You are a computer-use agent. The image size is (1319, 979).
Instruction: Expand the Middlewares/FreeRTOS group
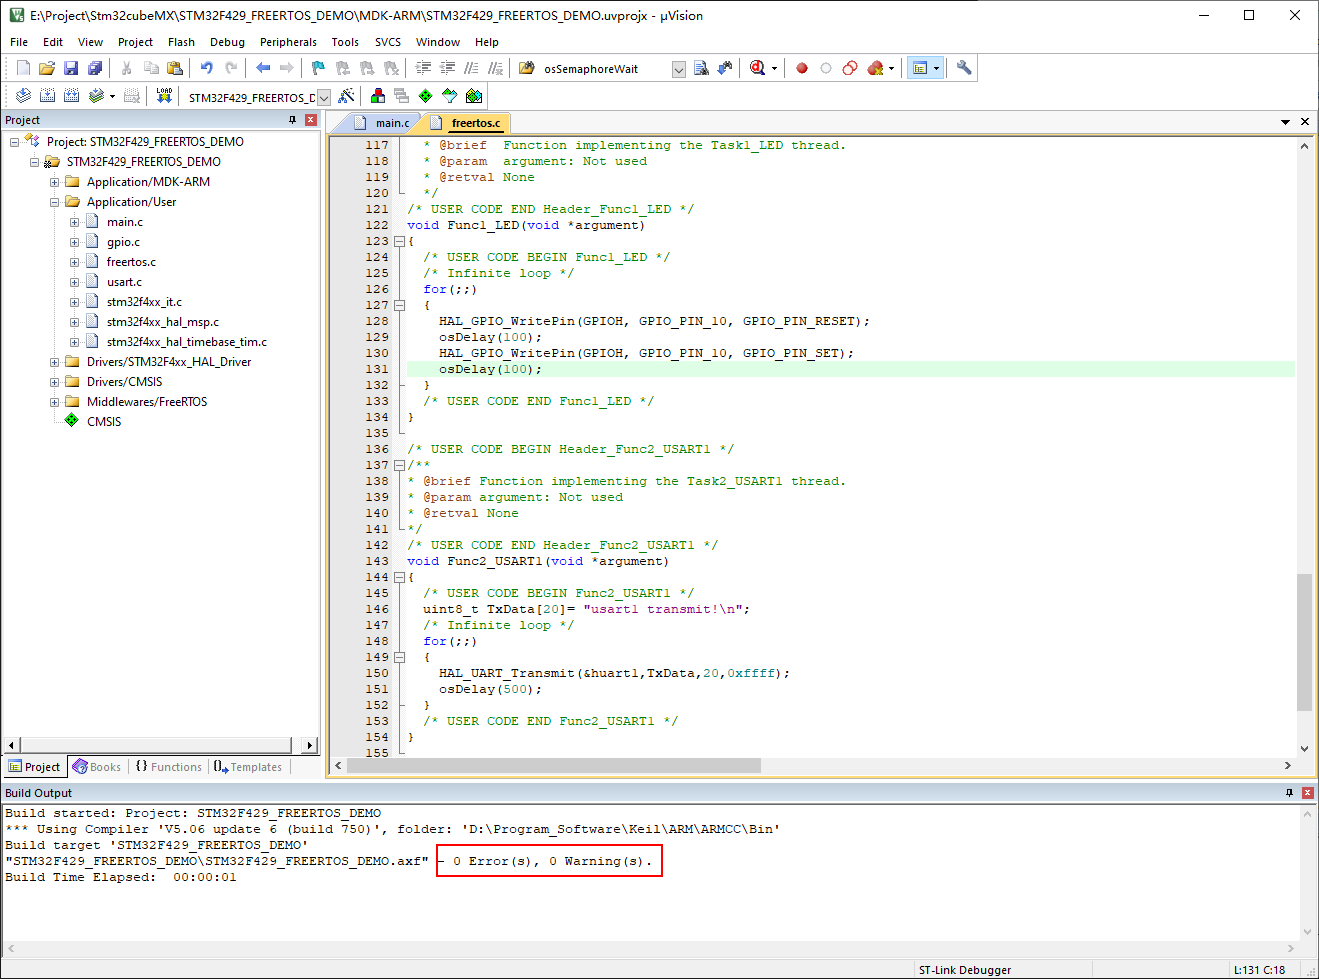[55, 402]
